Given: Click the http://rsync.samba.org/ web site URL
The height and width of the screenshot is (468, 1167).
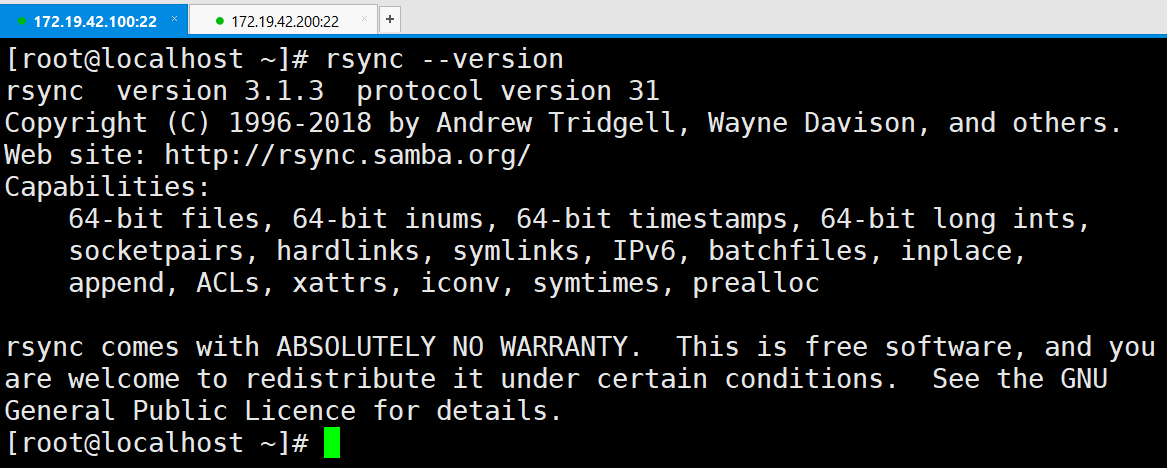Looking at the screenshot, I should click(347, 155).
